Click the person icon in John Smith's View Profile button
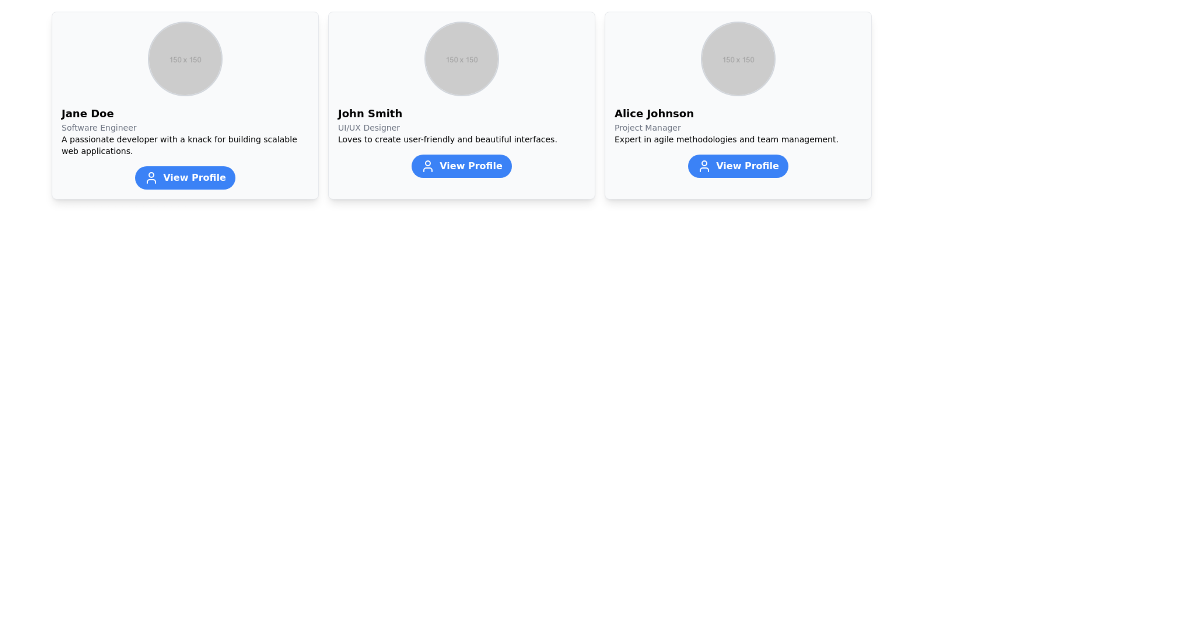 pos(428,166)
